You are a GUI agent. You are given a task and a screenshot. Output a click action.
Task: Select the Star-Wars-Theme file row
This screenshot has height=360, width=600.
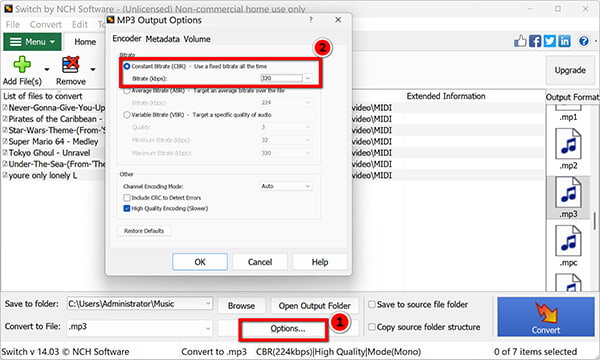click(x=54, y=130)
